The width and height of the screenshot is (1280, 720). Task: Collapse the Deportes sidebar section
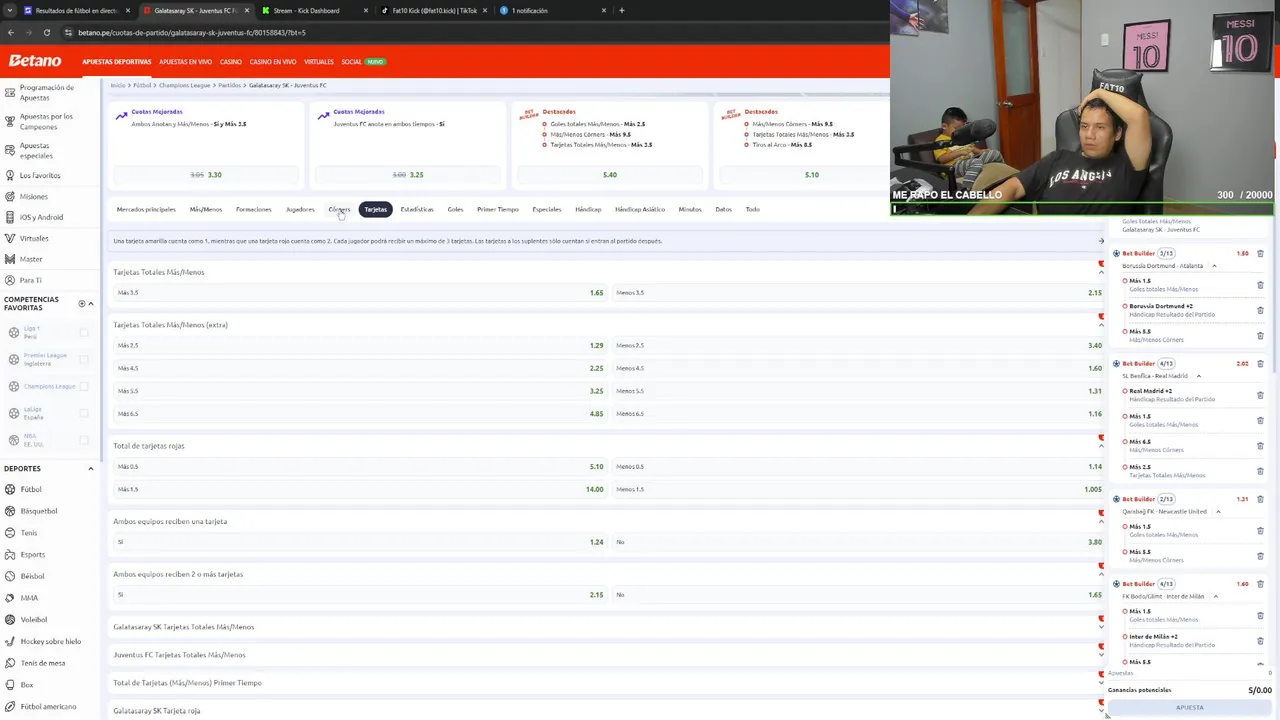(x=91, y=468)
